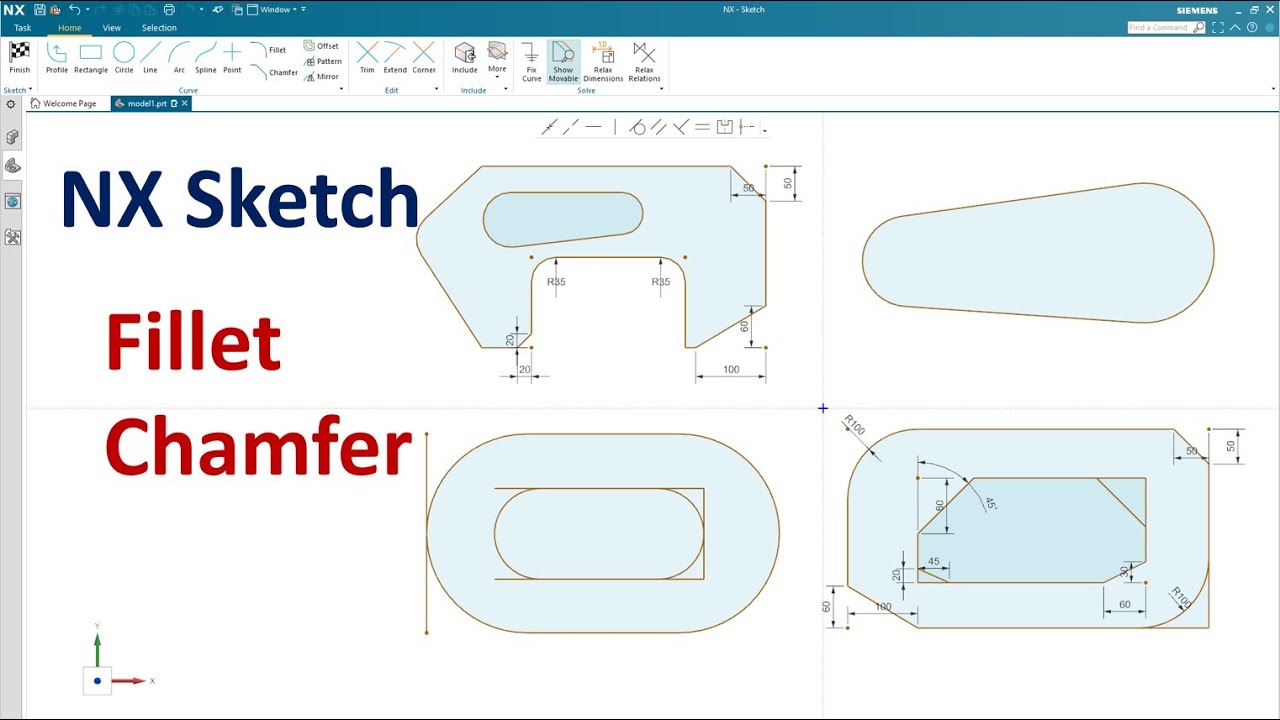Open the resource bar settings gear
The width and height of the screenshot is (1280, 720).
(10, 104)
